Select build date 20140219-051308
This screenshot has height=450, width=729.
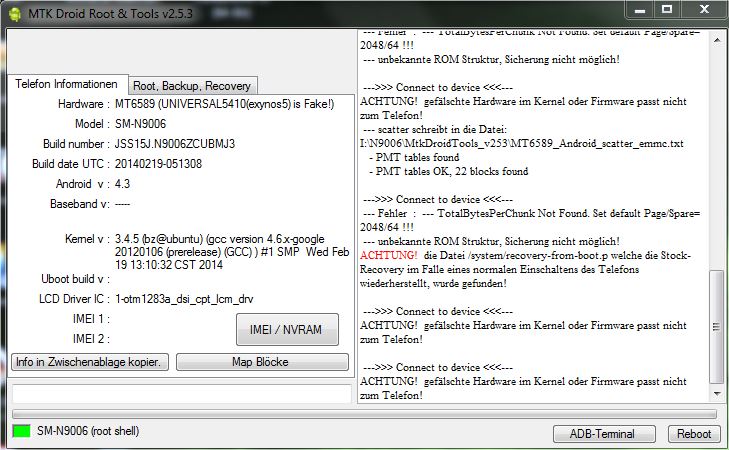pos(159,164)
